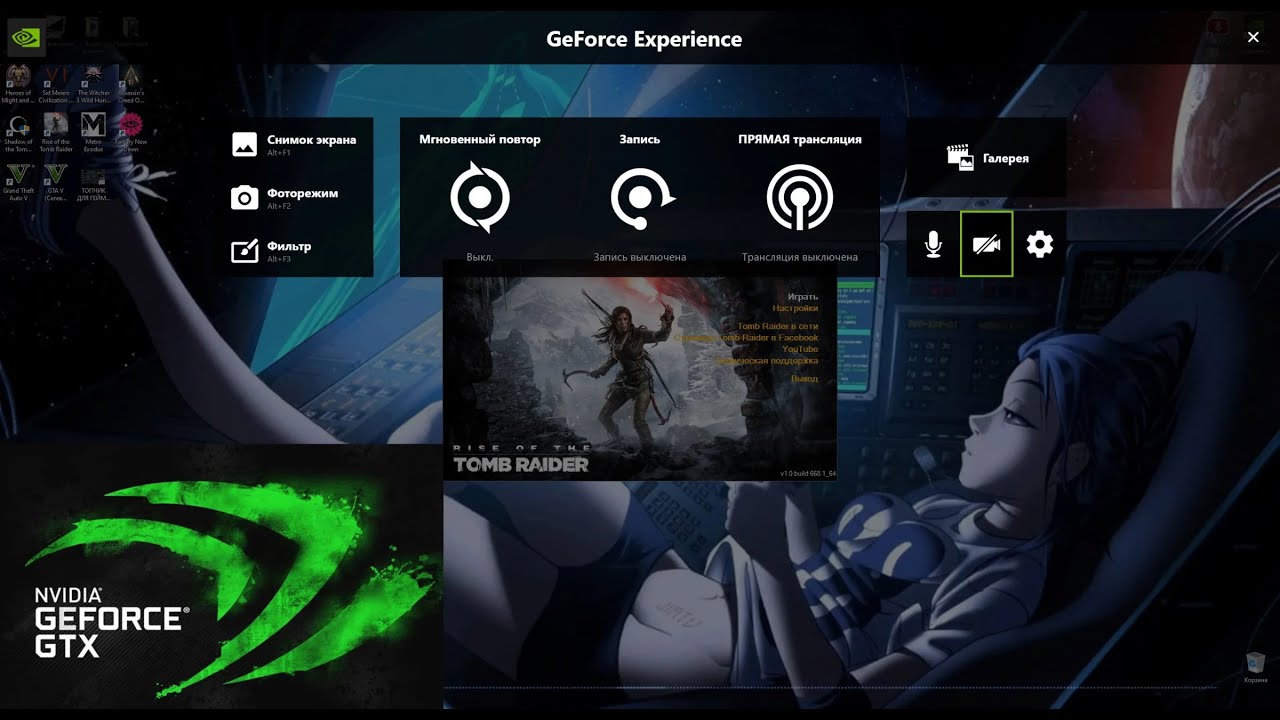Open Tomb Raider в Facebook page link
This screenshot has width=1280, height=720.
tap(747, 338)
